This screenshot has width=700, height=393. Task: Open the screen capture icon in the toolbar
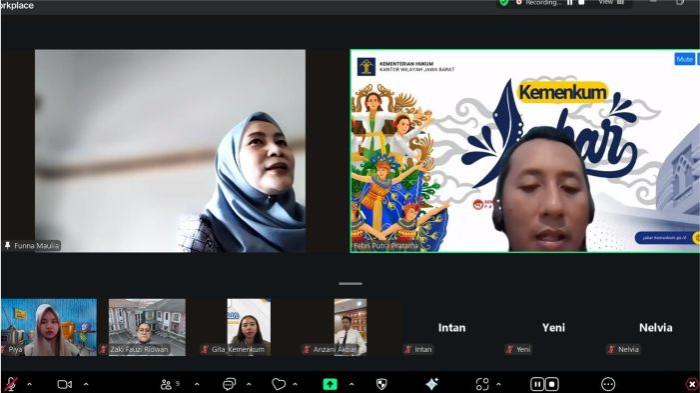coord(482,384)
